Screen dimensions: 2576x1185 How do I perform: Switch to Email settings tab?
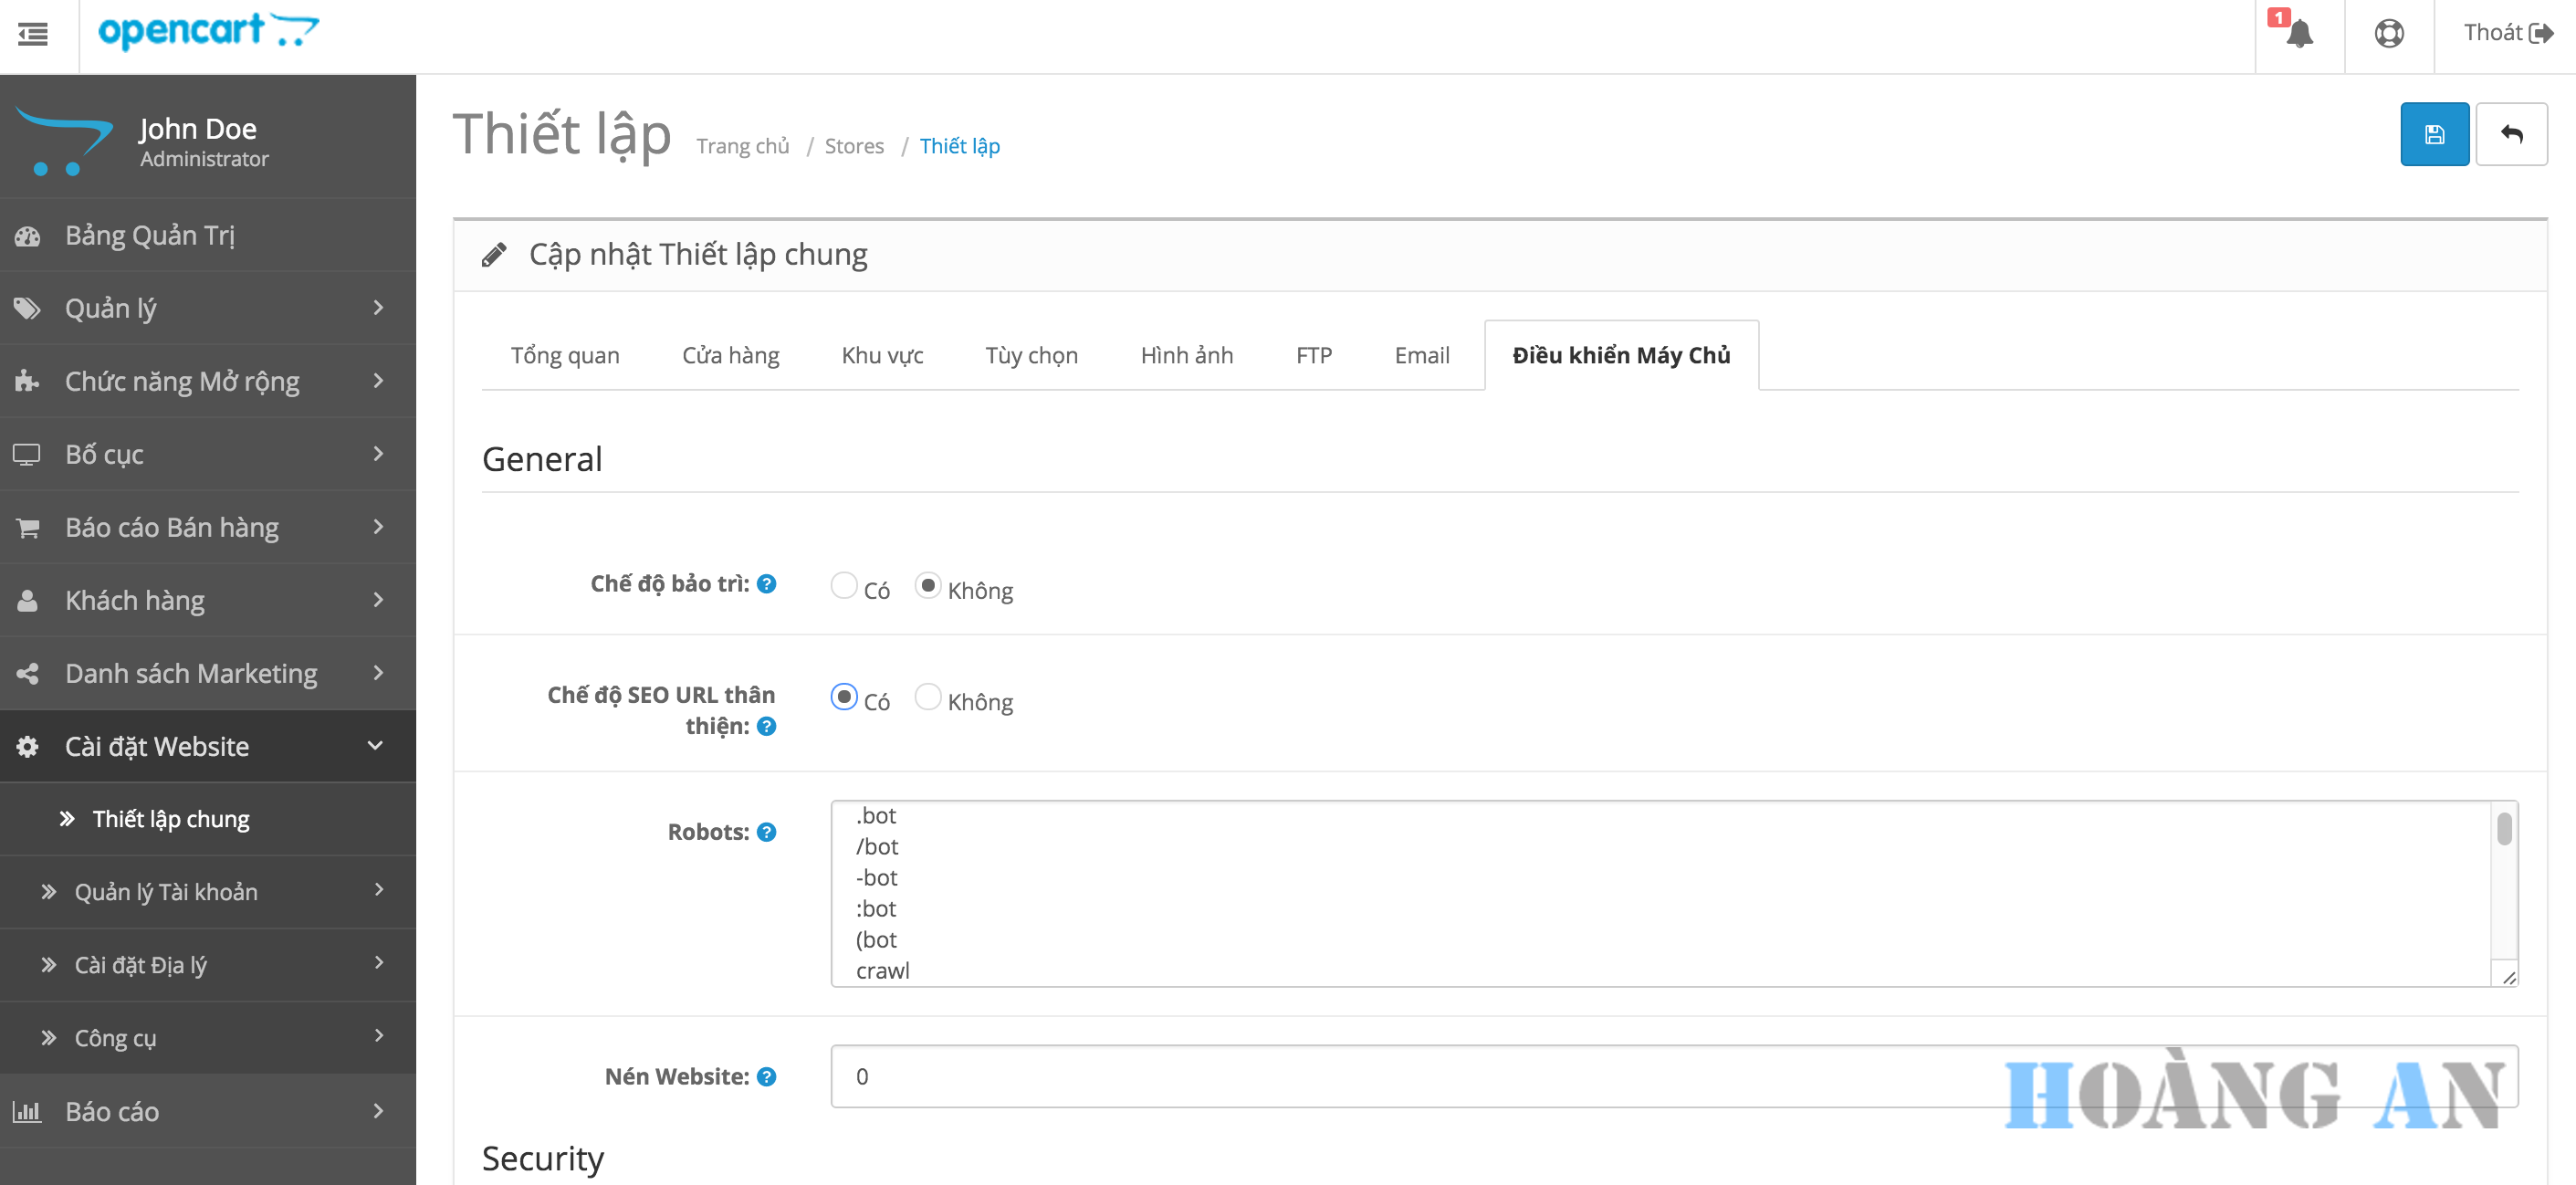(1421, 355)
